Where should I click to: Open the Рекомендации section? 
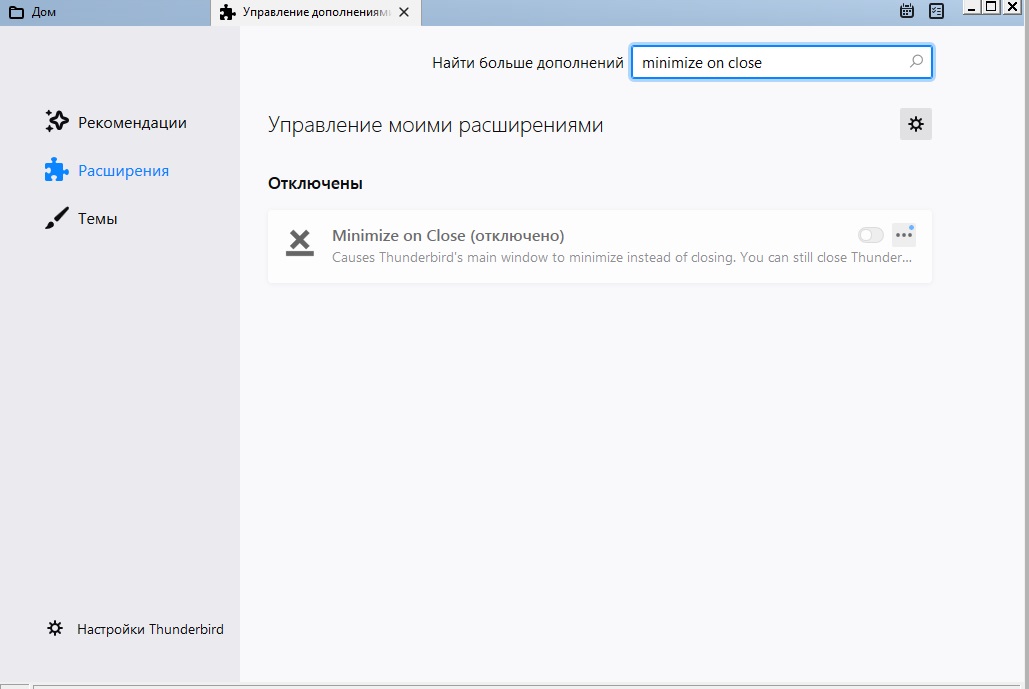(x=116, y=122)
